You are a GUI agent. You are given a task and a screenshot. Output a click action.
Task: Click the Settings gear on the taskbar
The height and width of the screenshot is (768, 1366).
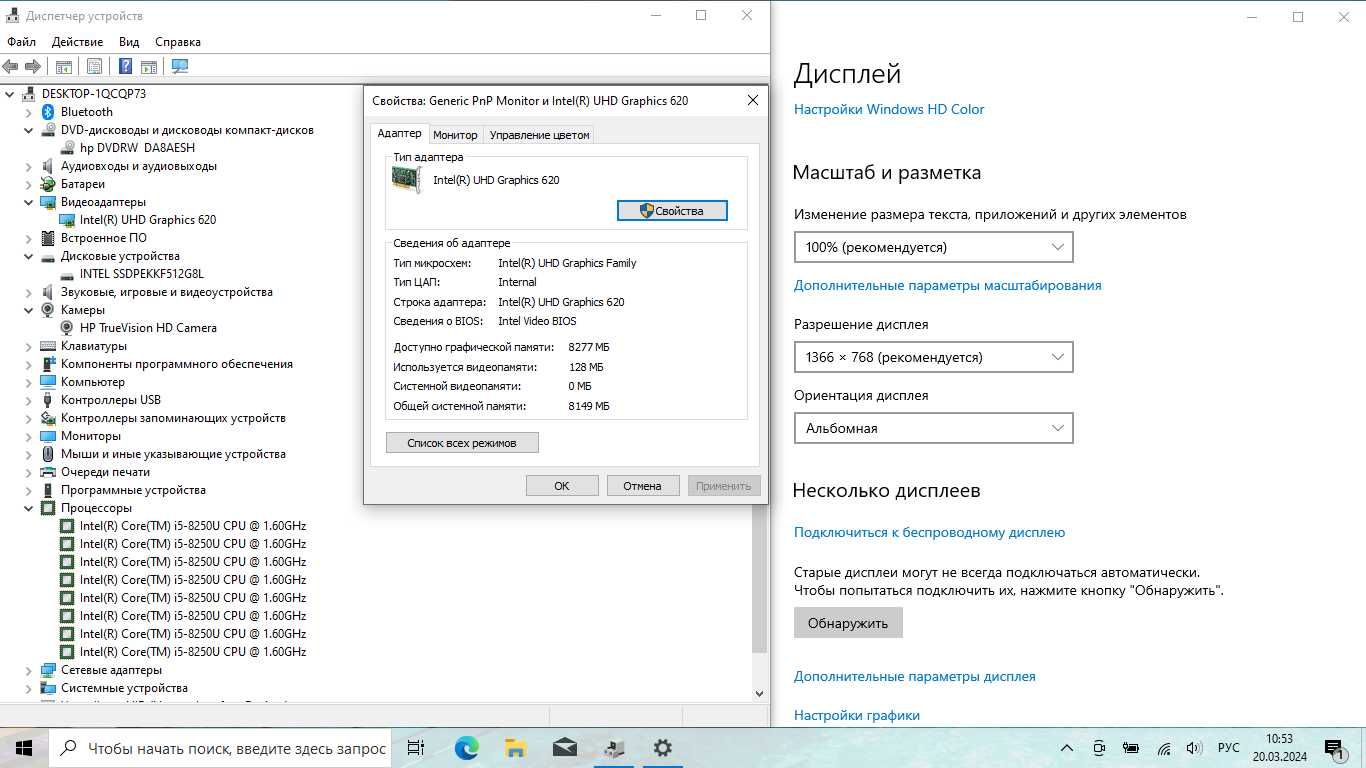point(662,747)
